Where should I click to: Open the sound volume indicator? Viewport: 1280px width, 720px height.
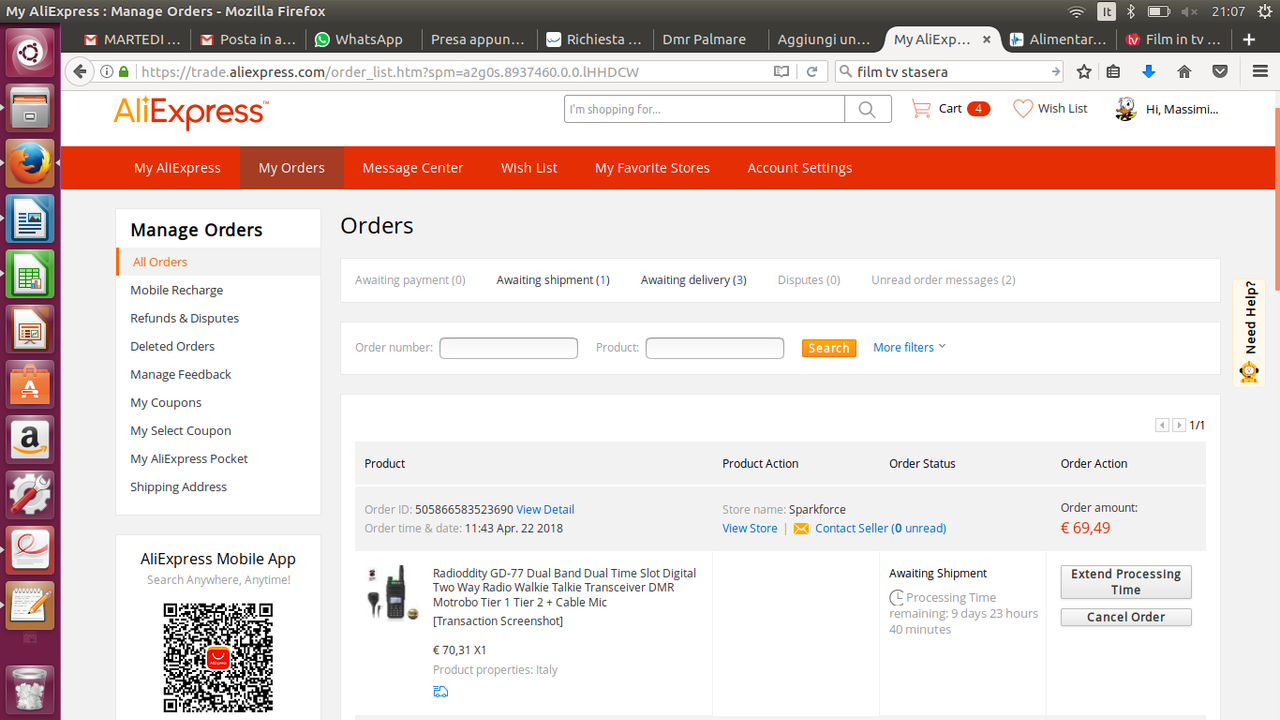1189,12
